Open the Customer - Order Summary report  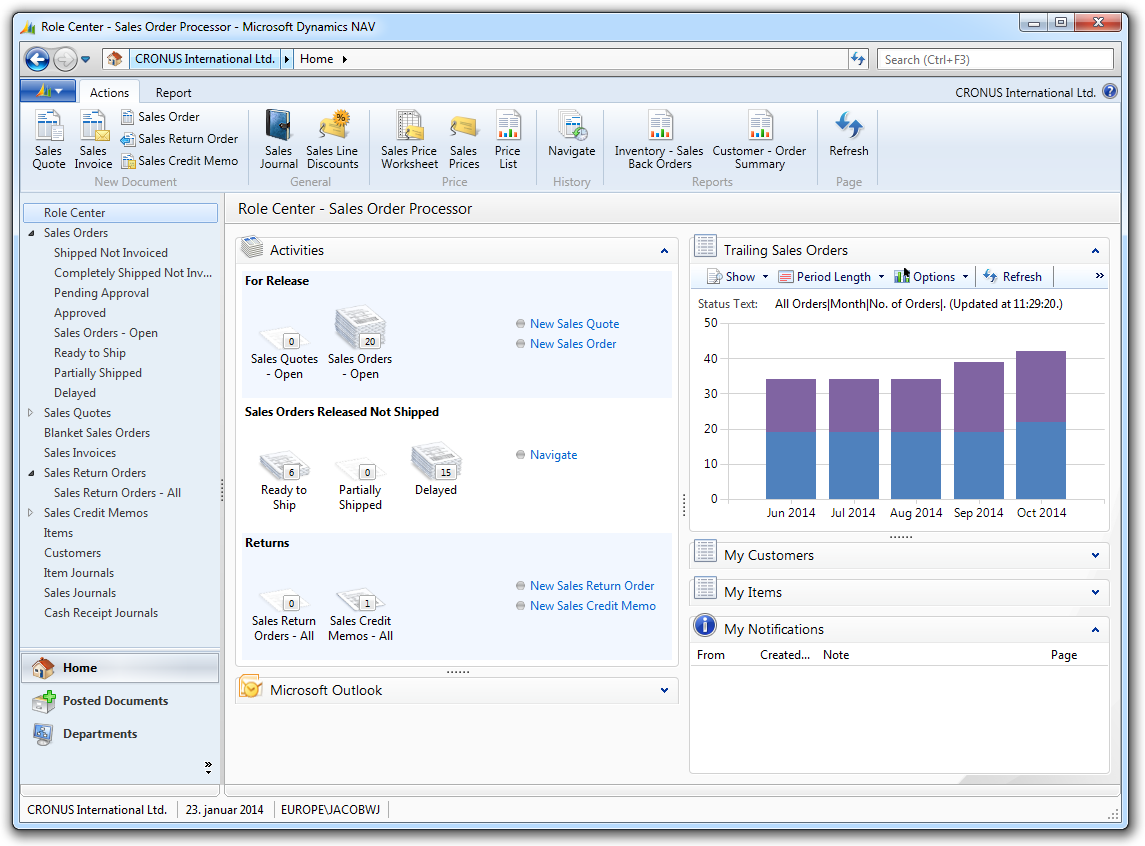(759, 138)
